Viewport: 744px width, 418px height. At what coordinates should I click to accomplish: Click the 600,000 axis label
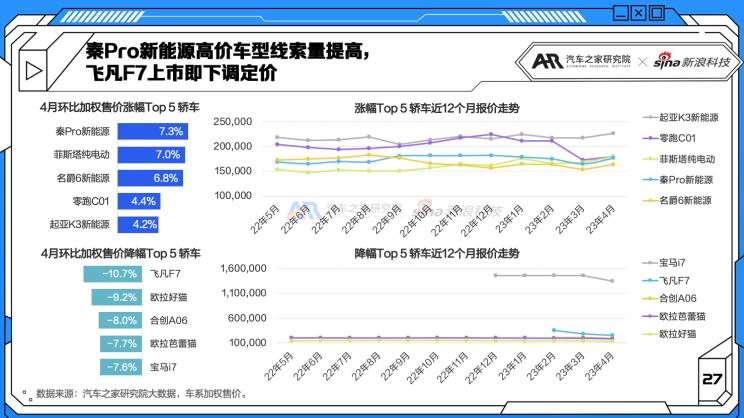click(x=247, y=318)
